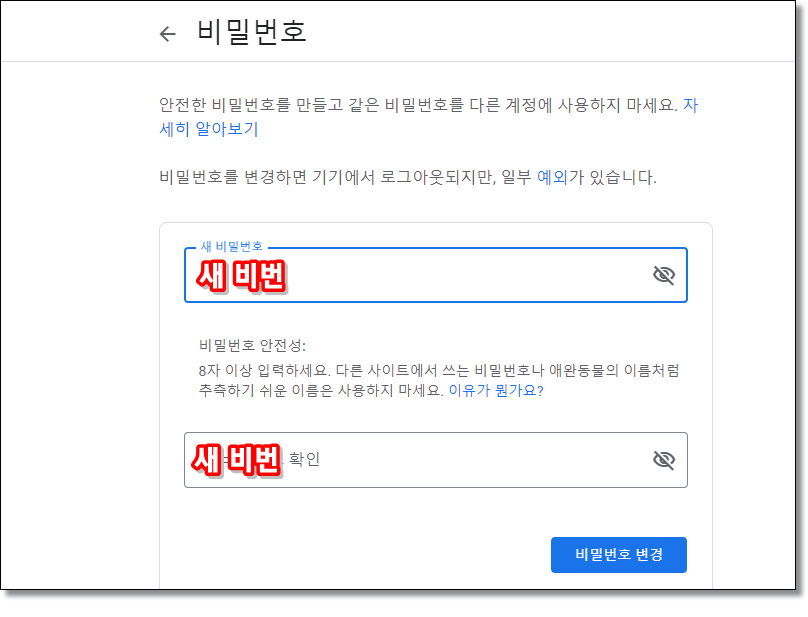
Task: Click the crossed-out eye icon in the confirm field
Action: pos(662,460)
